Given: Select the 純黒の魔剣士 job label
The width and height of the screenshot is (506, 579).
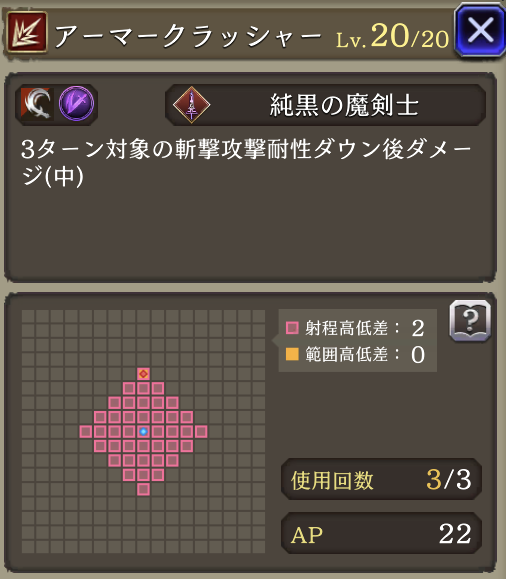Looking at the screenshot, I should coord(344,105).
